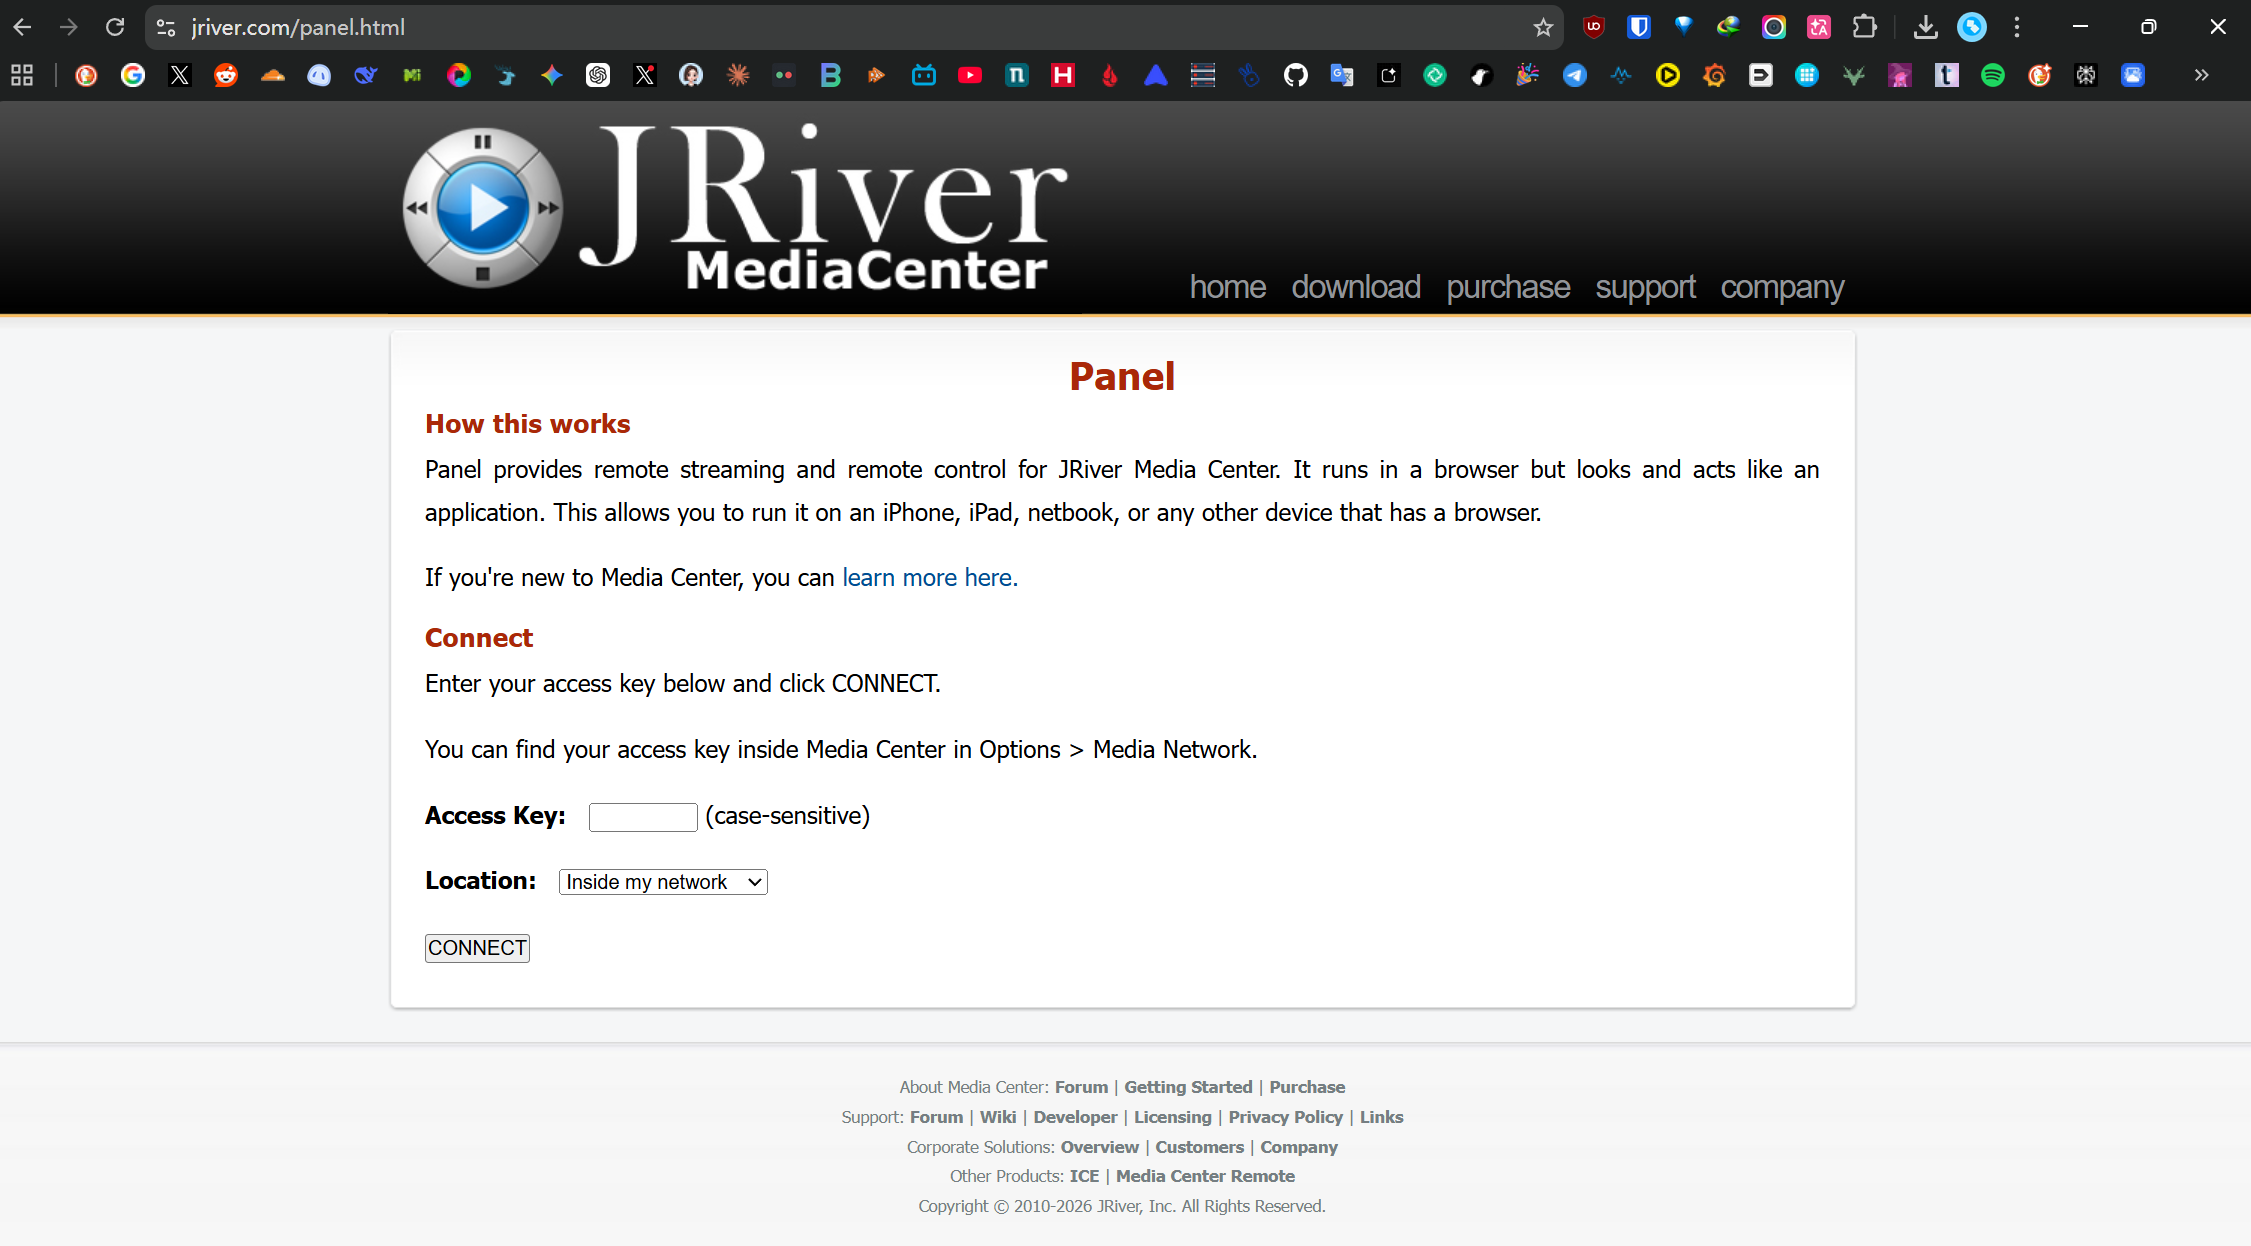This screenshot has width=2251, height=1246.
Task: Open the support nav menu item
Action: [1645, 287]
